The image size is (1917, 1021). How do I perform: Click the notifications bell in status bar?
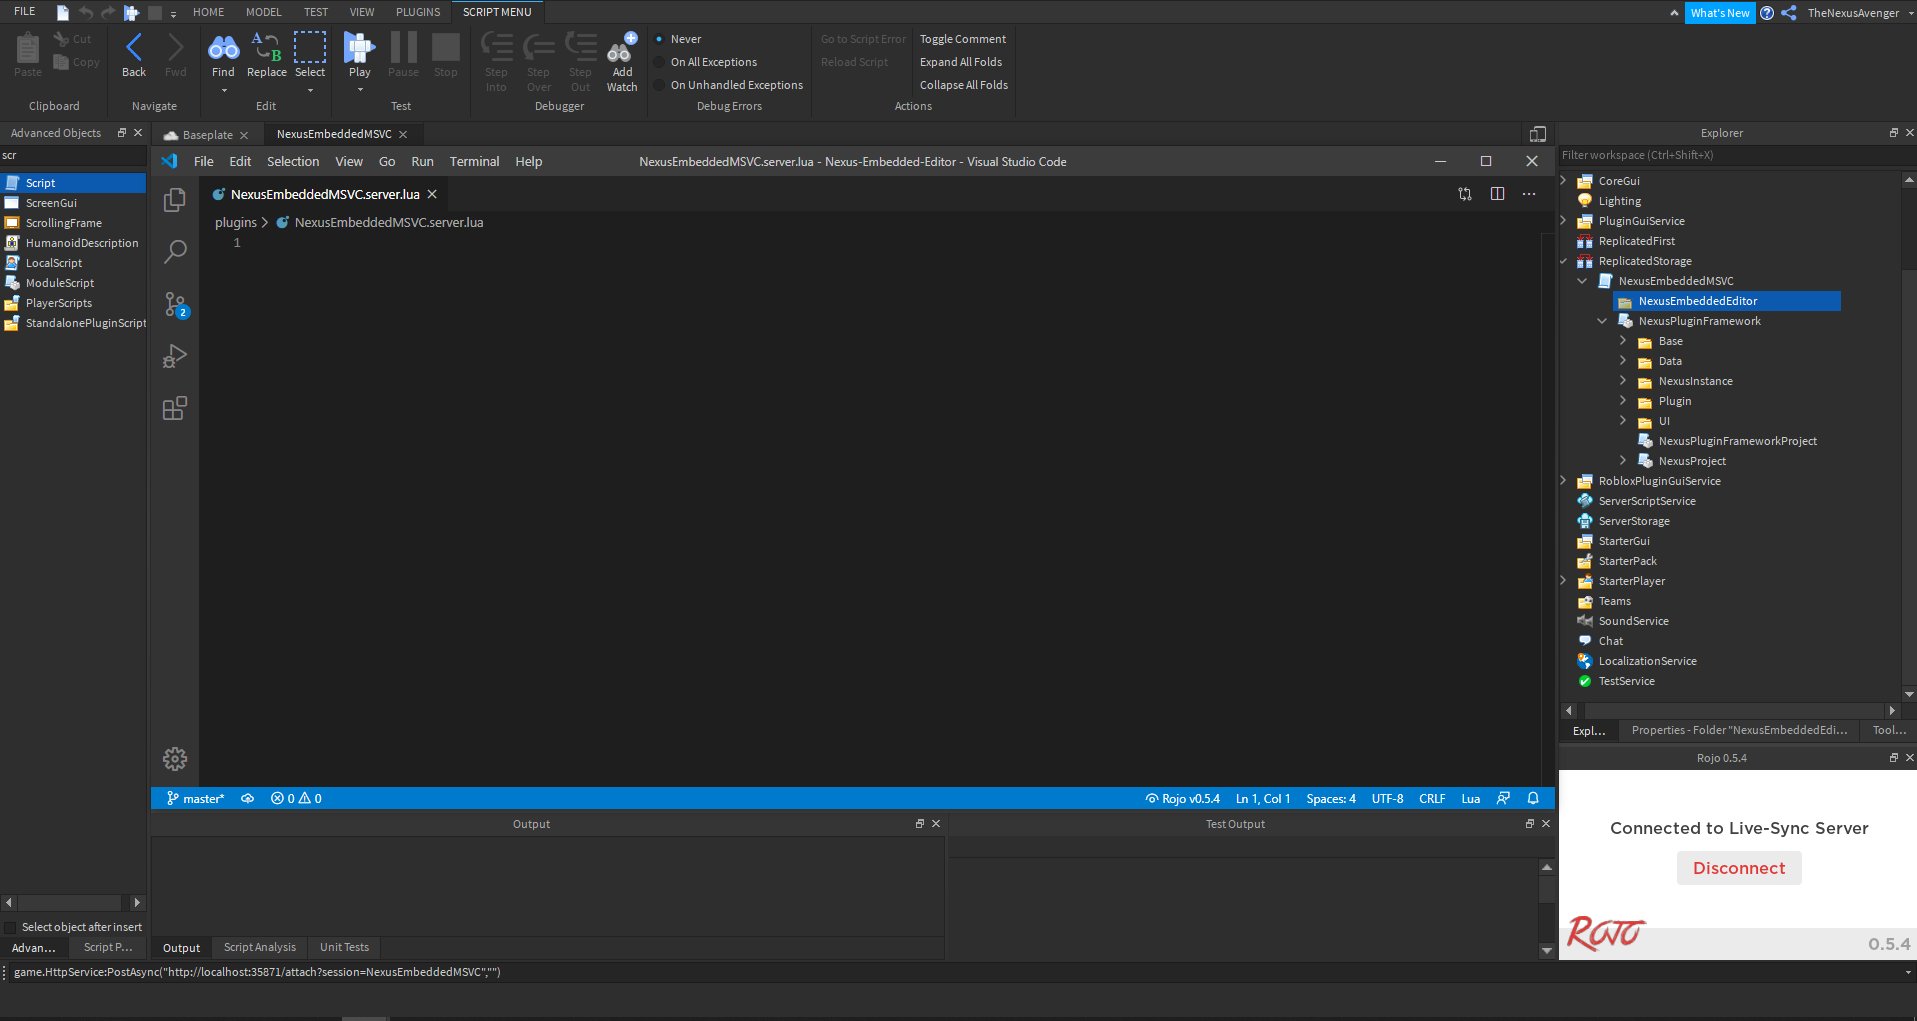1533,798
